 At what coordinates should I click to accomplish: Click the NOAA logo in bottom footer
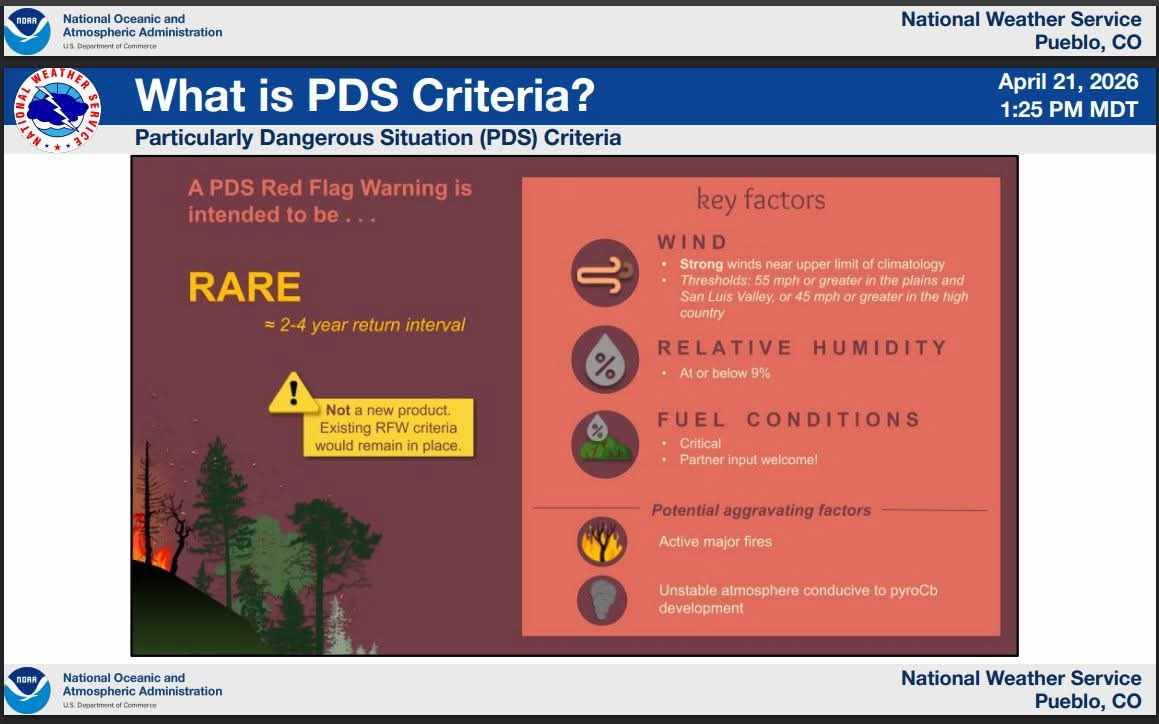click(x=27, y=690)
